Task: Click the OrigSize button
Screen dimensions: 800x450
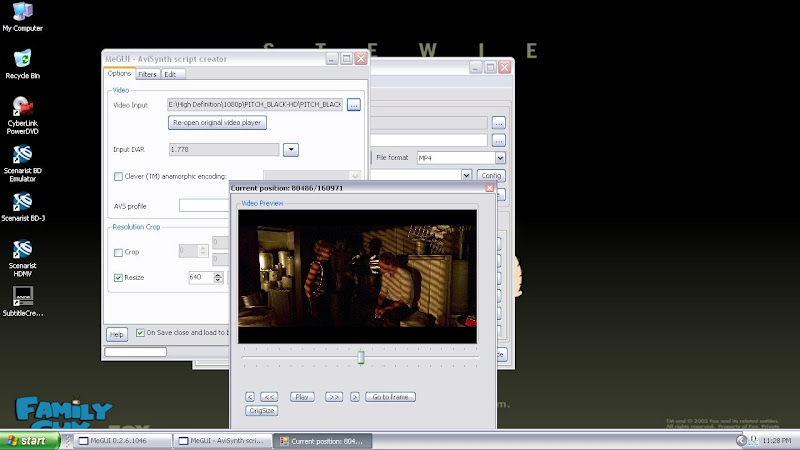Action: 261,411
